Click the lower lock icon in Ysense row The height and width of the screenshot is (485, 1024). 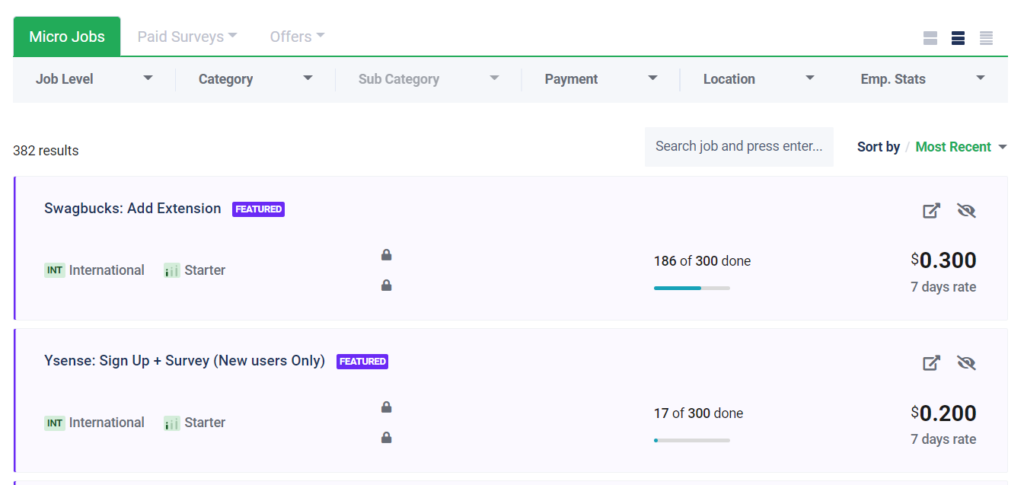point(387,437)
